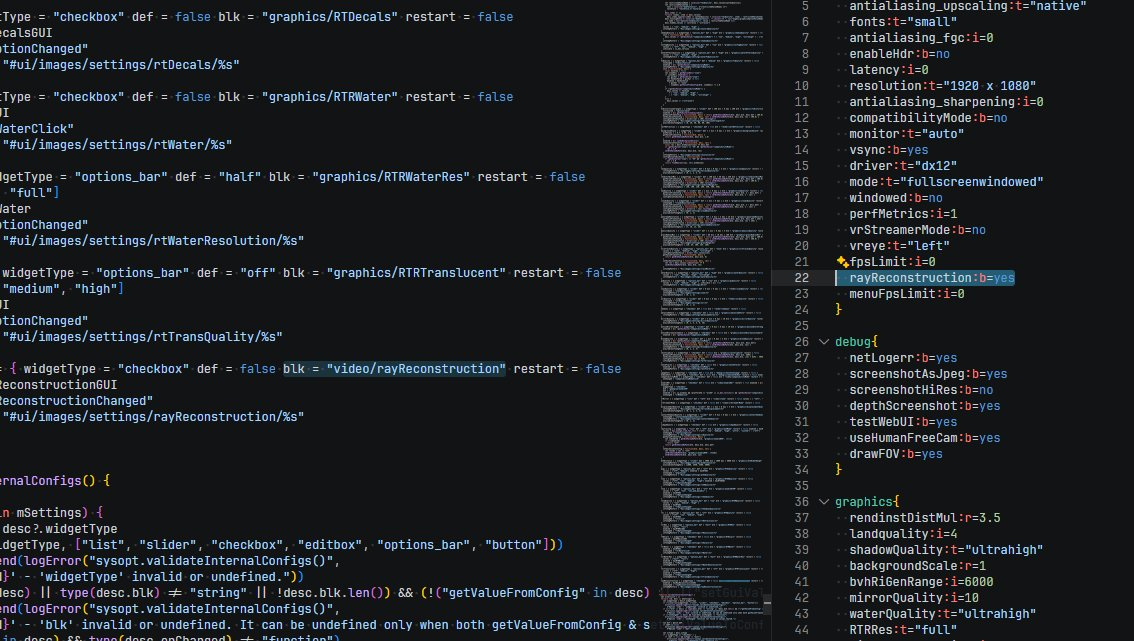1134x641 pixels.
Task: Click the "options_bar" string in widget list
Action: 423,545
